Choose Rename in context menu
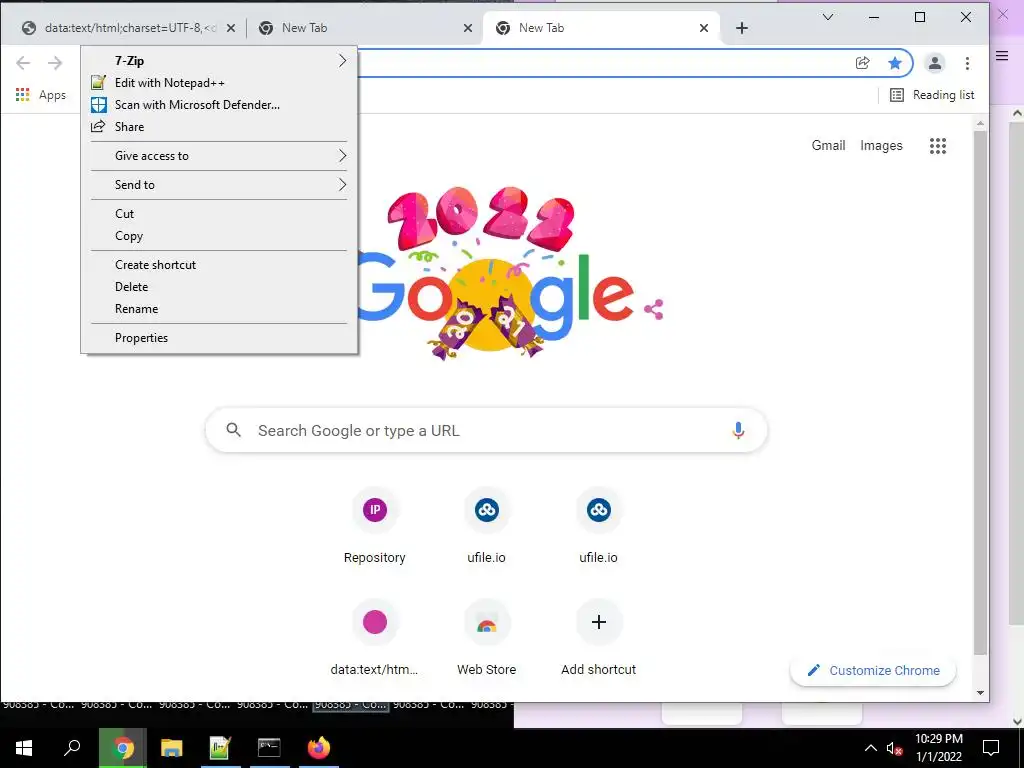The height and width of the screenshot is (768, 1024). pyautogui.click(x=219, y=309)
